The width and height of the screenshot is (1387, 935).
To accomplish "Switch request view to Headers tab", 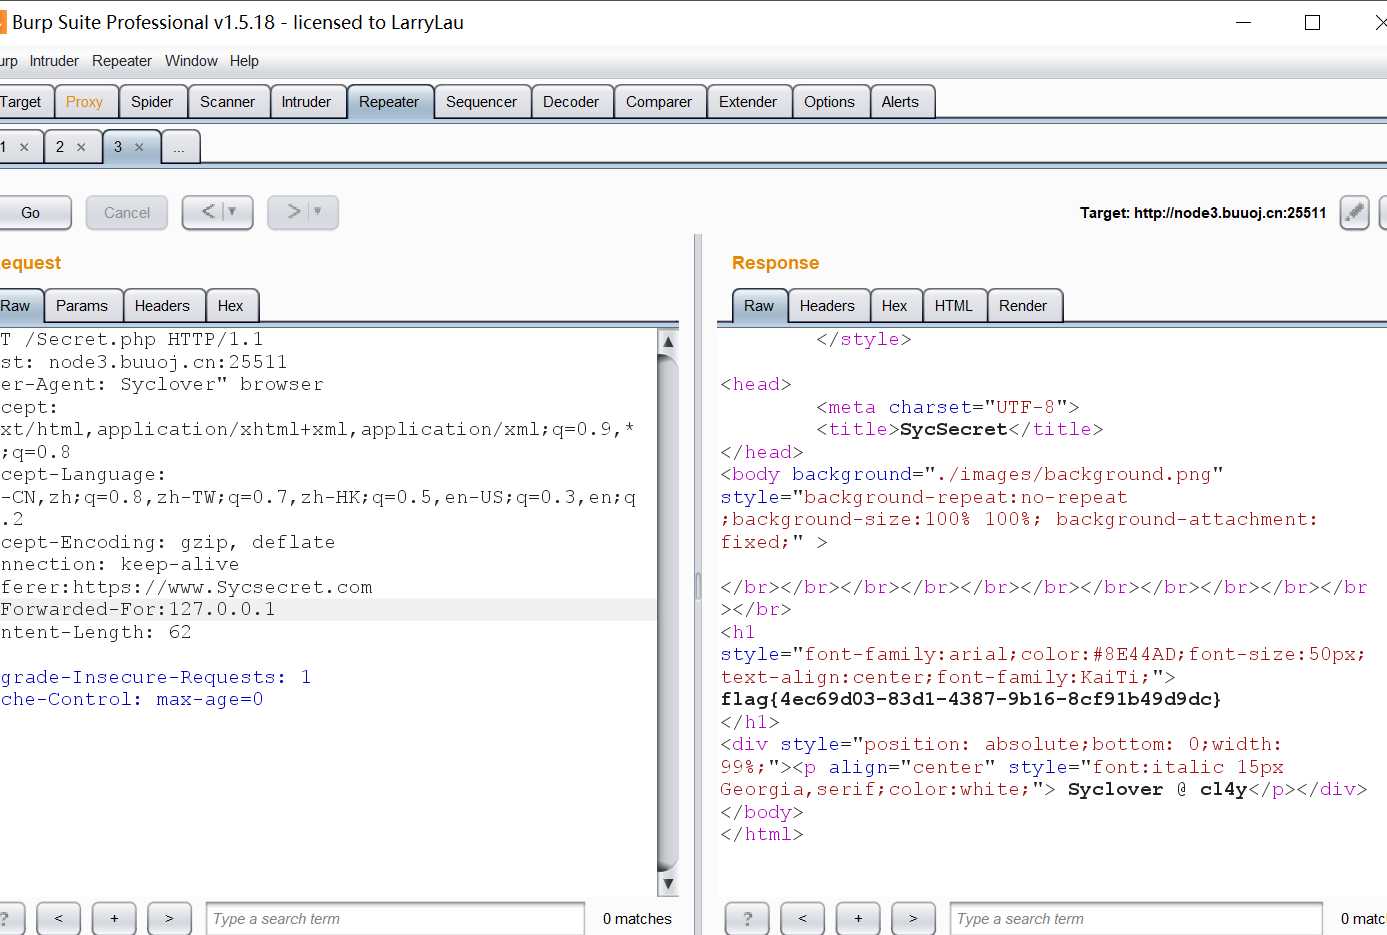I will pos(162,306).
